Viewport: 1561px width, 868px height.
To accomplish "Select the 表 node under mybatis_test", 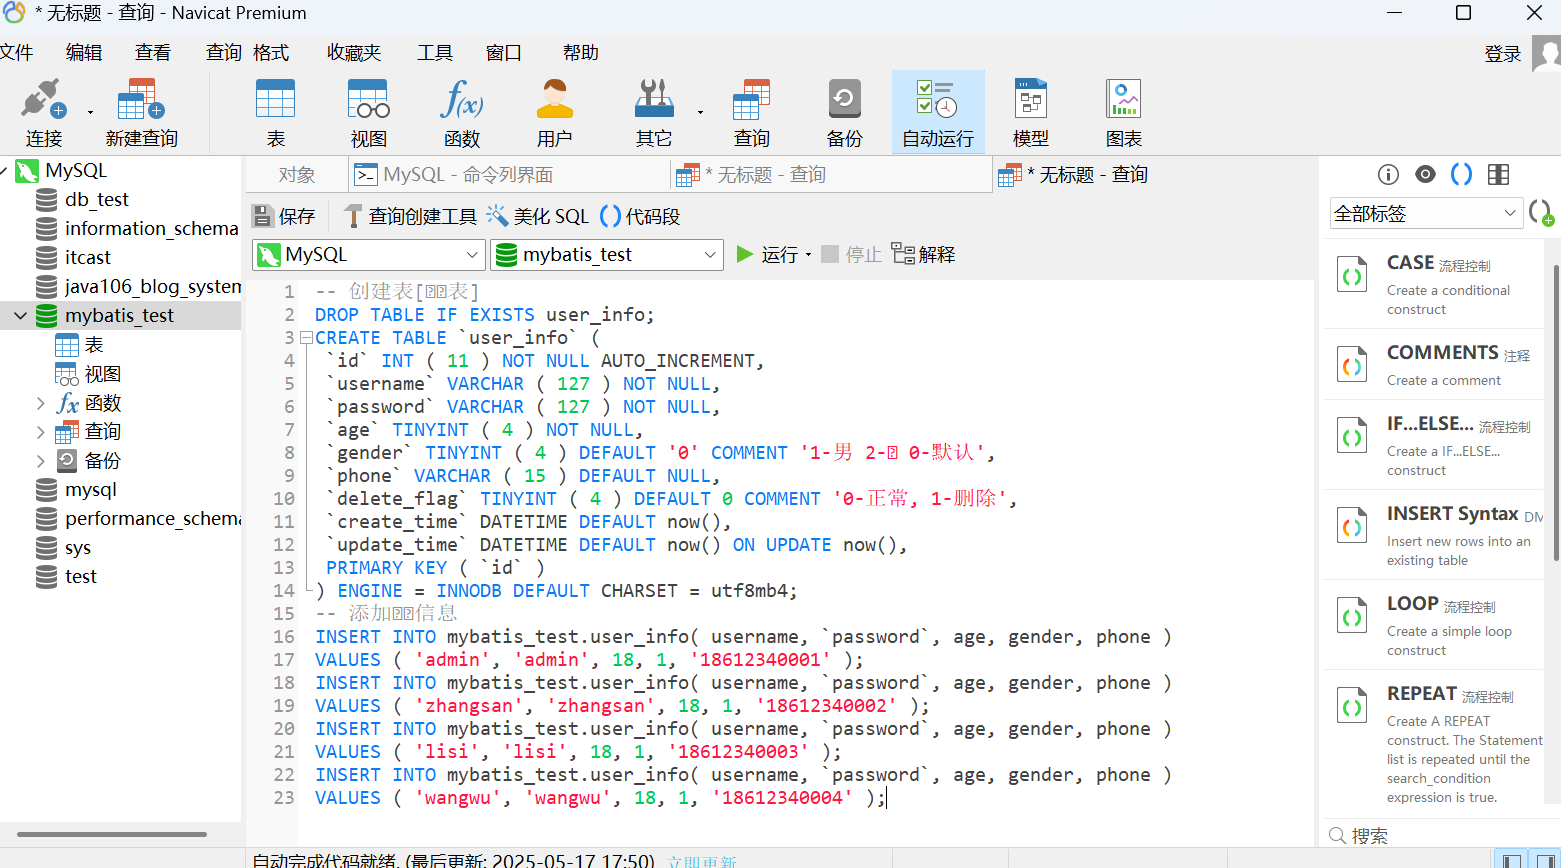I will (94, 345).
